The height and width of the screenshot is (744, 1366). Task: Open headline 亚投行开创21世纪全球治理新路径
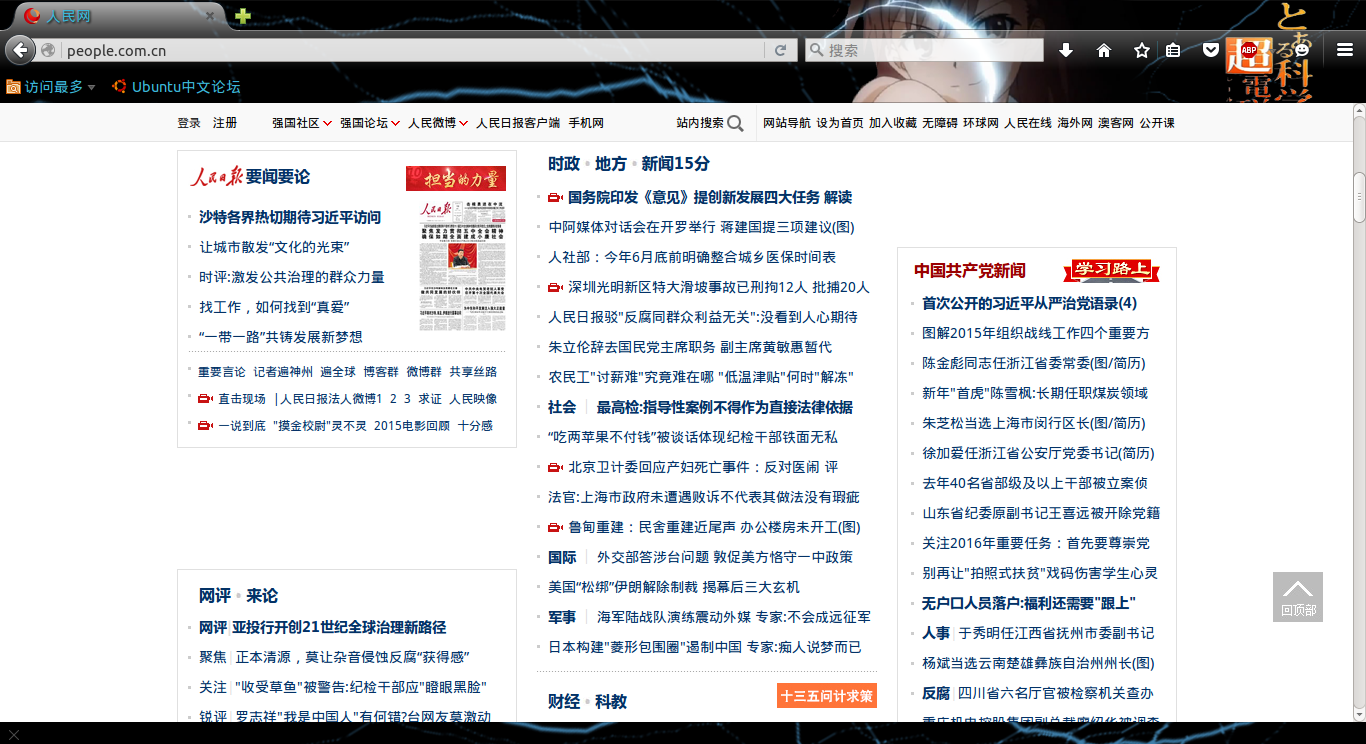coord(339,627)
